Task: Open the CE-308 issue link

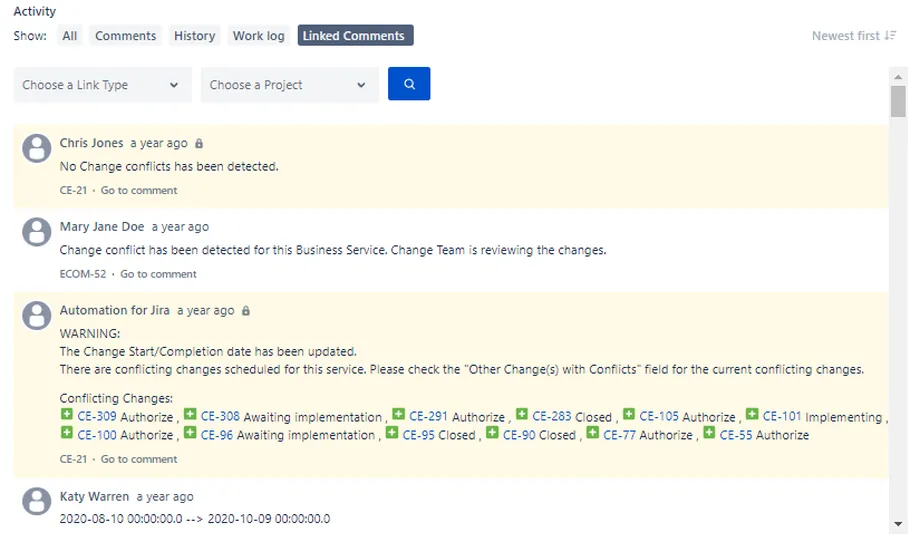Action: pyautogui.click(x=220, y=416)
